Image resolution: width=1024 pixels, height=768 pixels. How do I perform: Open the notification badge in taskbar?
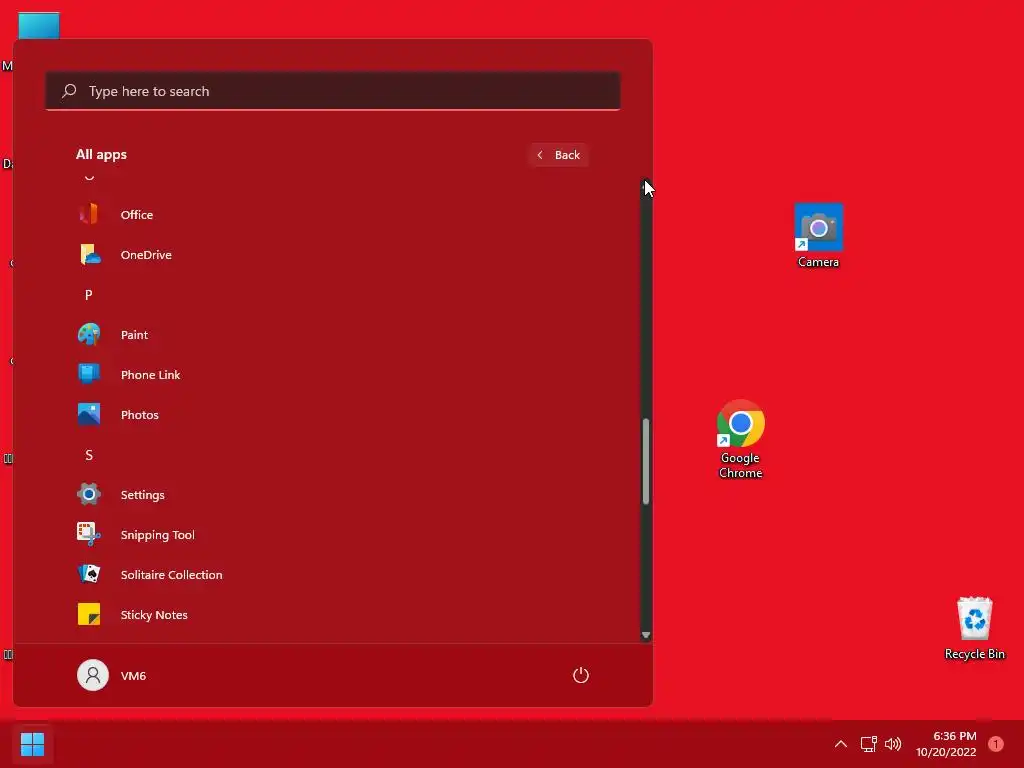(995, 744)
